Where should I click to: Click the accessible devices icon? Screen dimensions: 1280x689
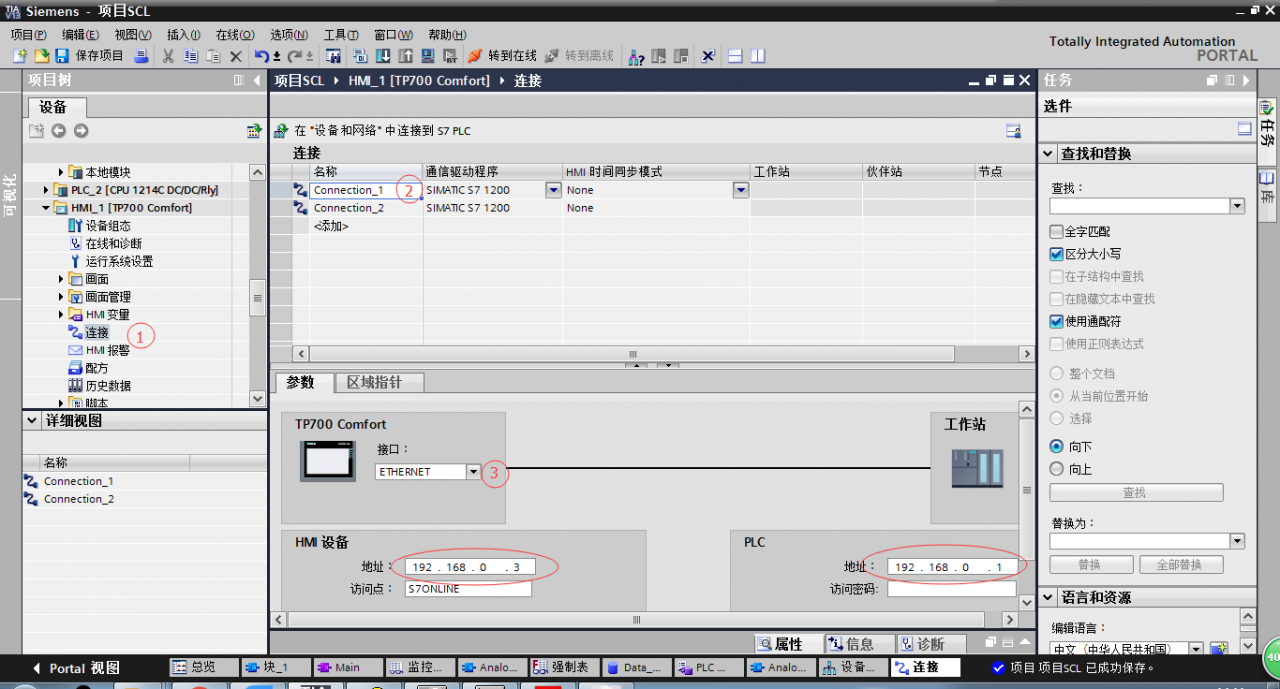636,56
